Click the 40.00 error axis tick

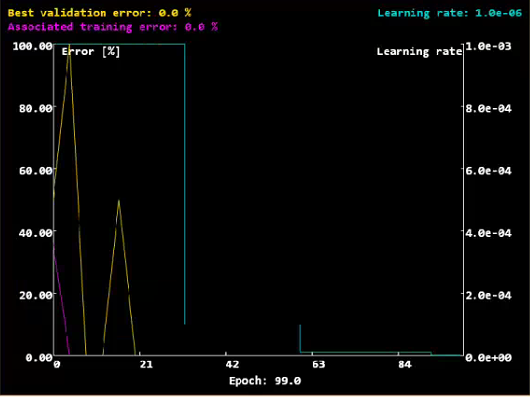point(36,233)
